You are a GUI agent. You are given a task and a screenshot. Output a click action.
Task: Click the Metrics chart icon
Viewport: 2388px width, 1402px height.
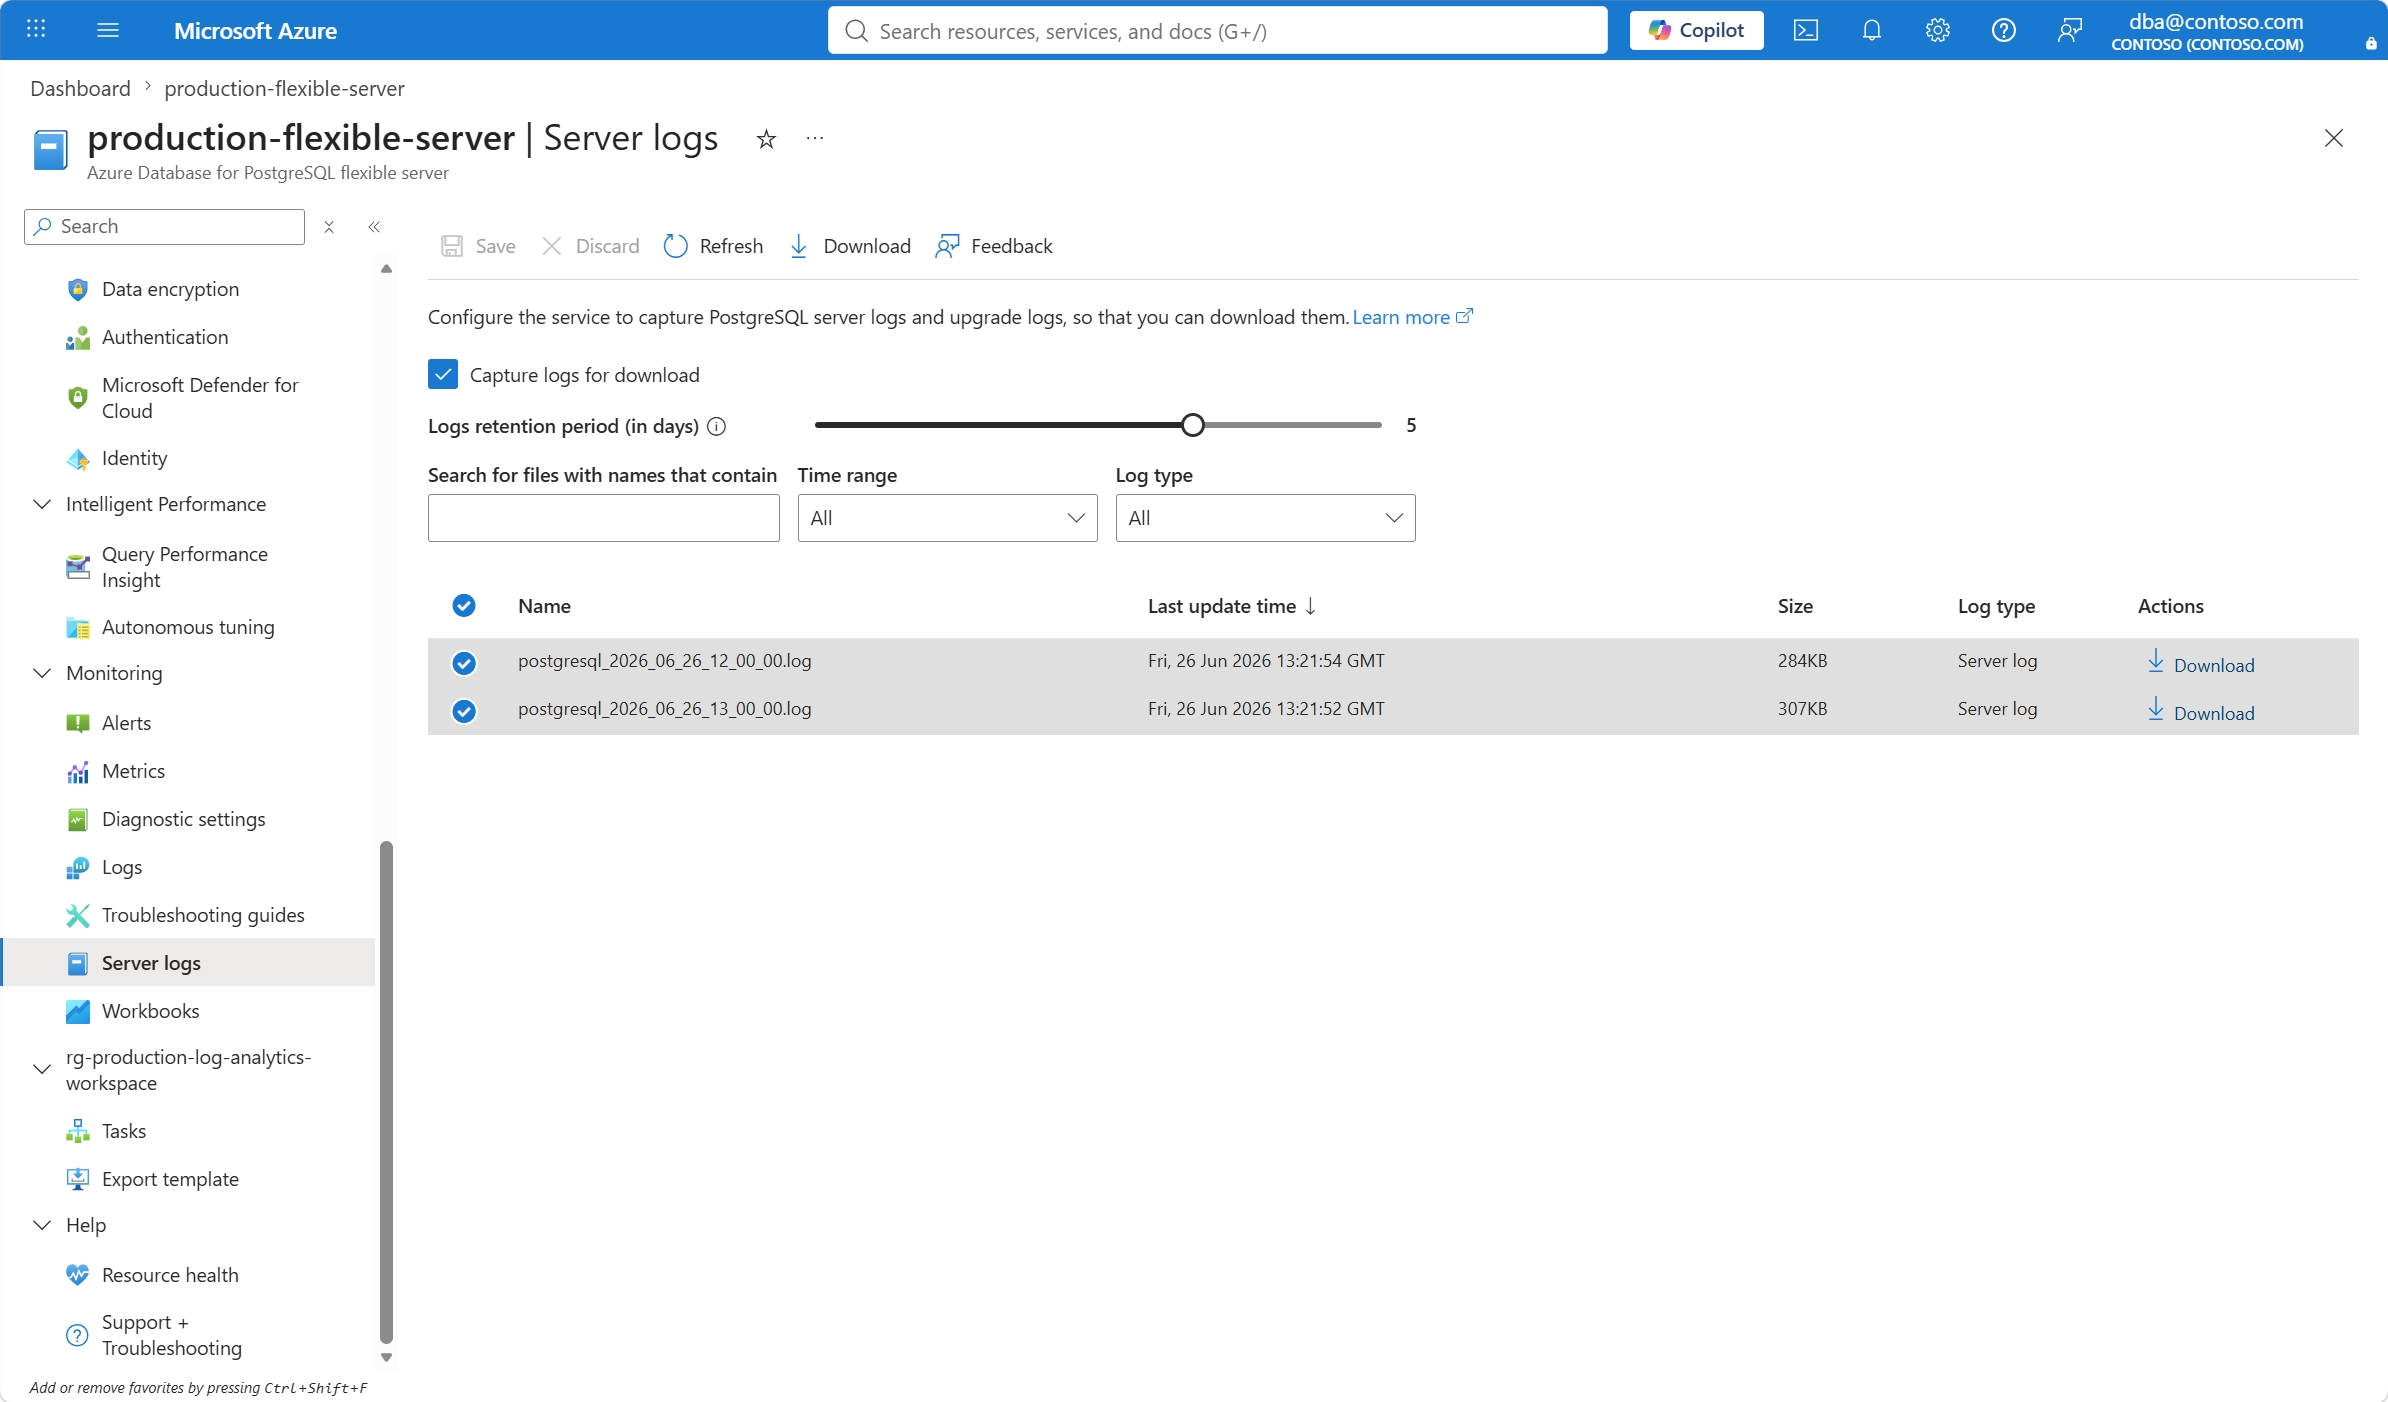[x=78, y=771]
